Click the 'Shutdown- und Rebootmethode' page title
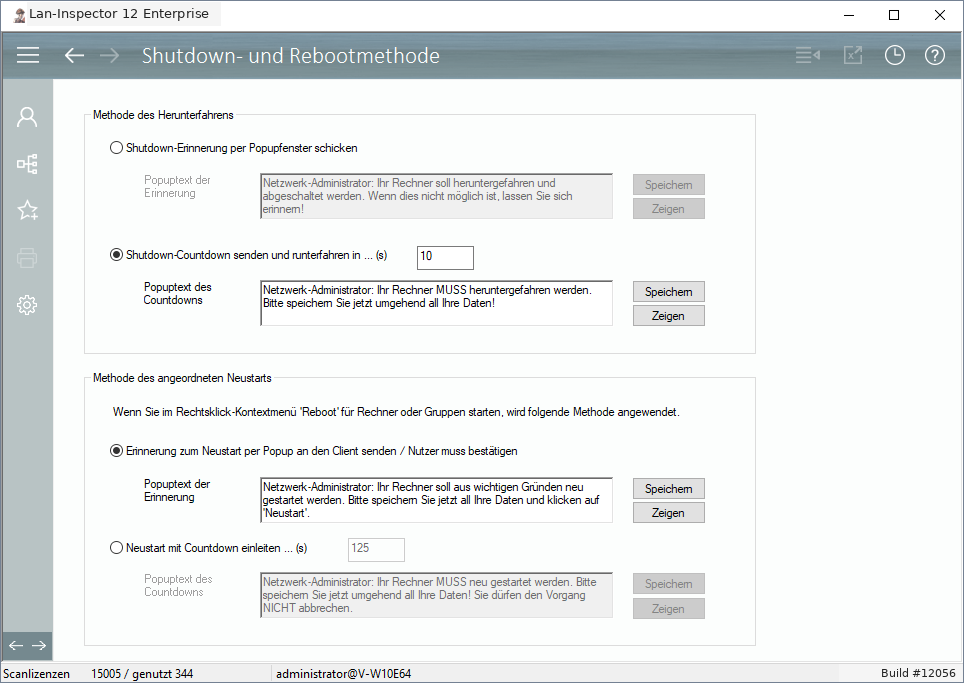Image resolution: width=964 pixels, height=683 pixels. 291,56
